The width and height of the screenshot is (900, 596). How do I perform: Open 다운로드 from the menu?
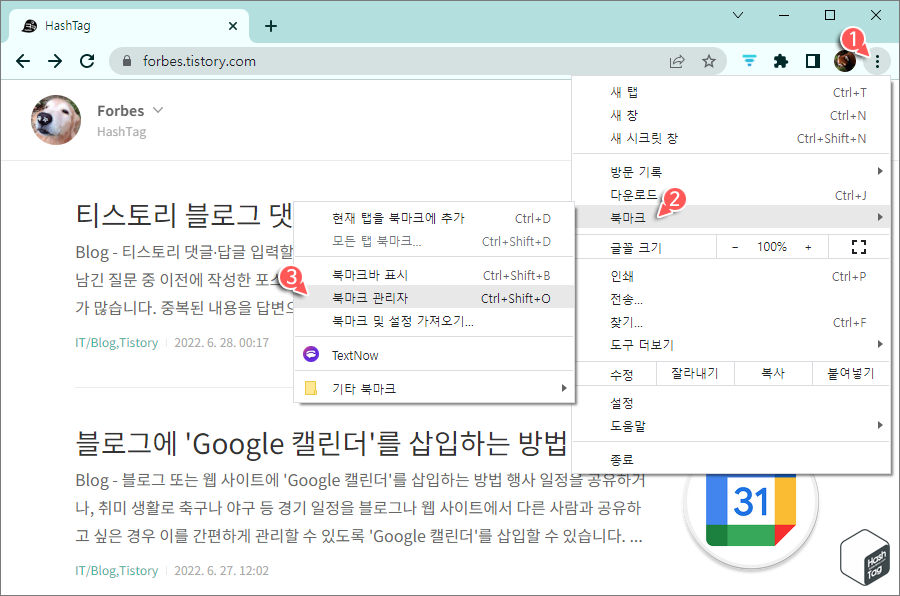tap(731, 195)
